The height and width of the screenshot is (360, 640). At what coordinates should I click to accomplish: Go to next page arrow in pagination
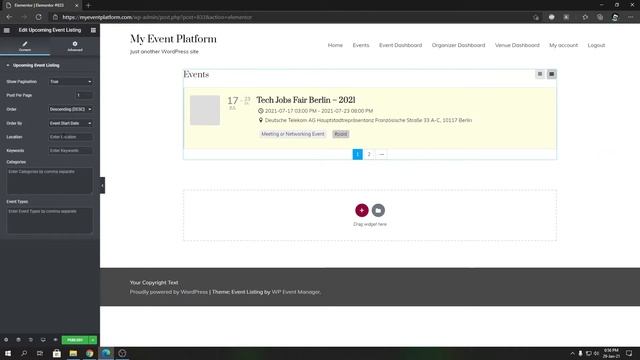(x=381, y=154)
